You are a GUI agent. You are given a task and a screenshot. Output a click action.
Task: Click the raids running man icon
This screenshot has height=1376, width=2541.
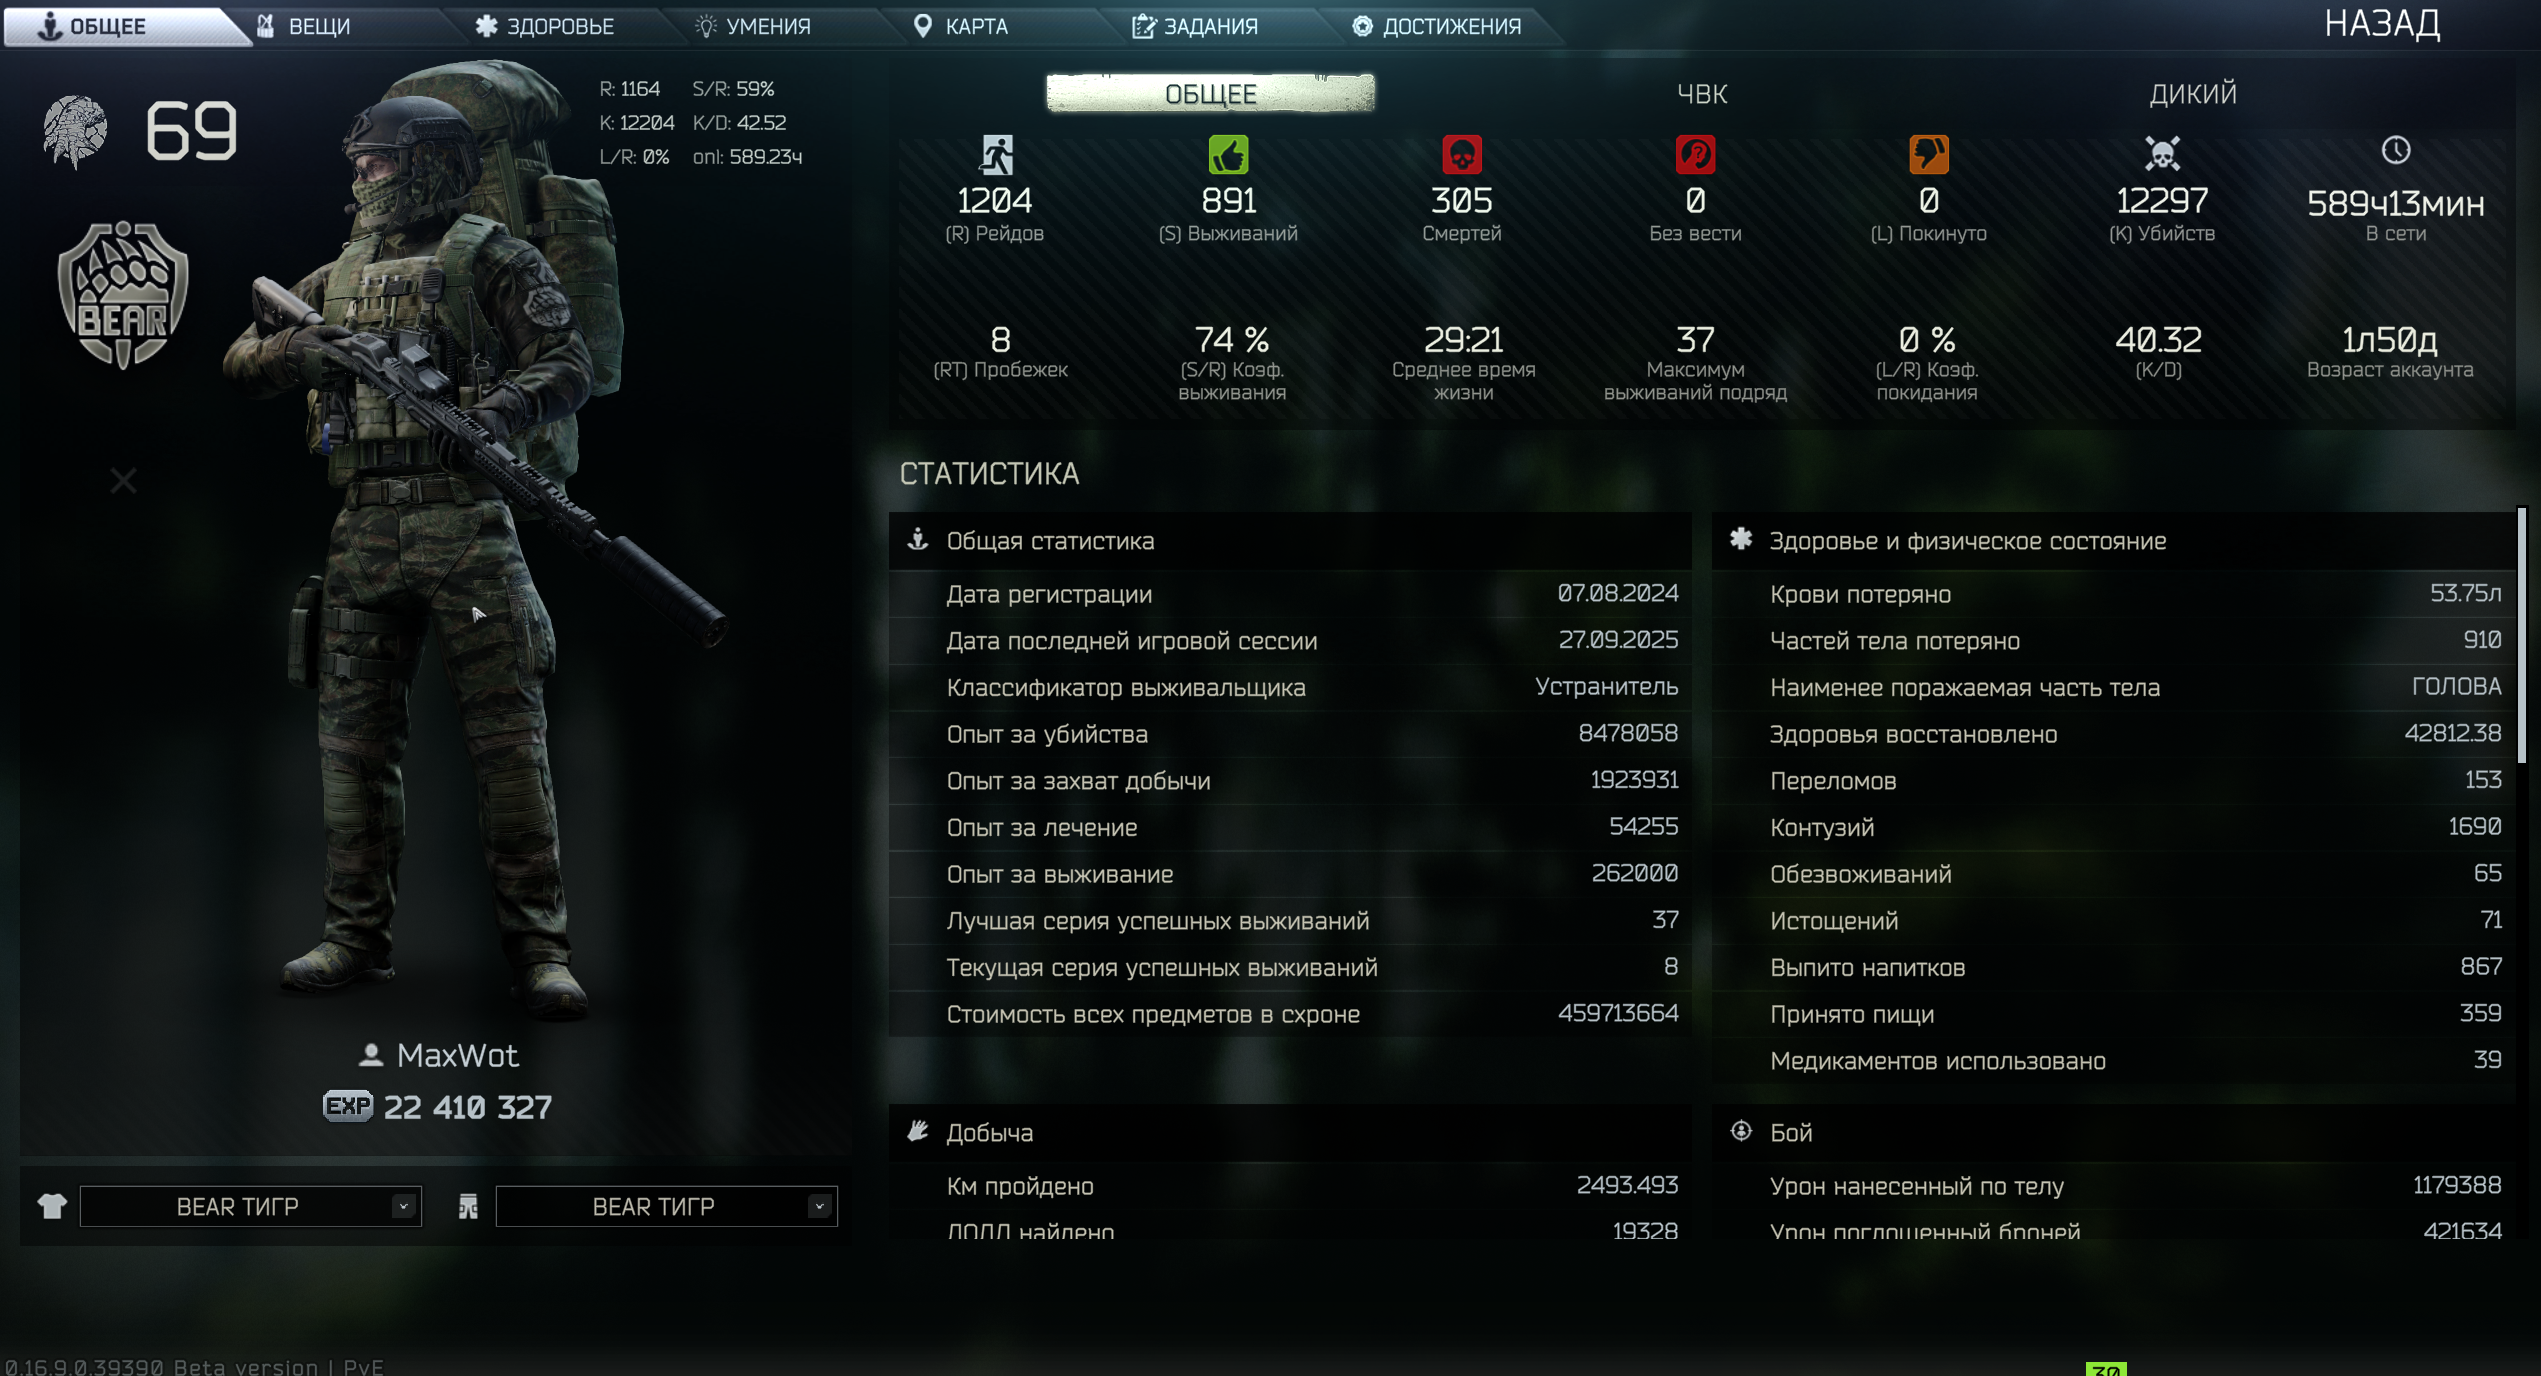995,155
